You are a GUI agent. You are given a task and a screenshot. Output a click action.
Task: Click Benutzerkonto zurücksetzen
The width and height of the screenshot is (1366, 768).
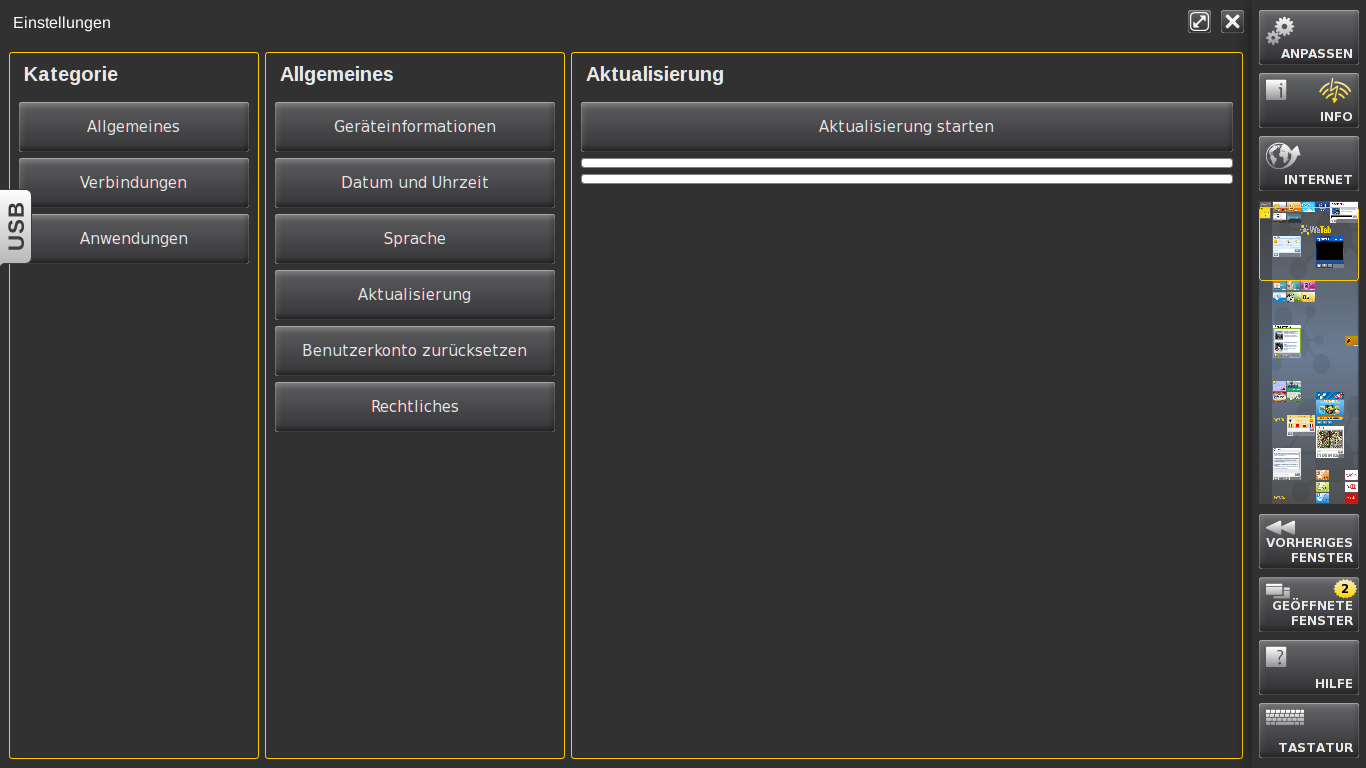pyautogui.click(x=414, y=351)
